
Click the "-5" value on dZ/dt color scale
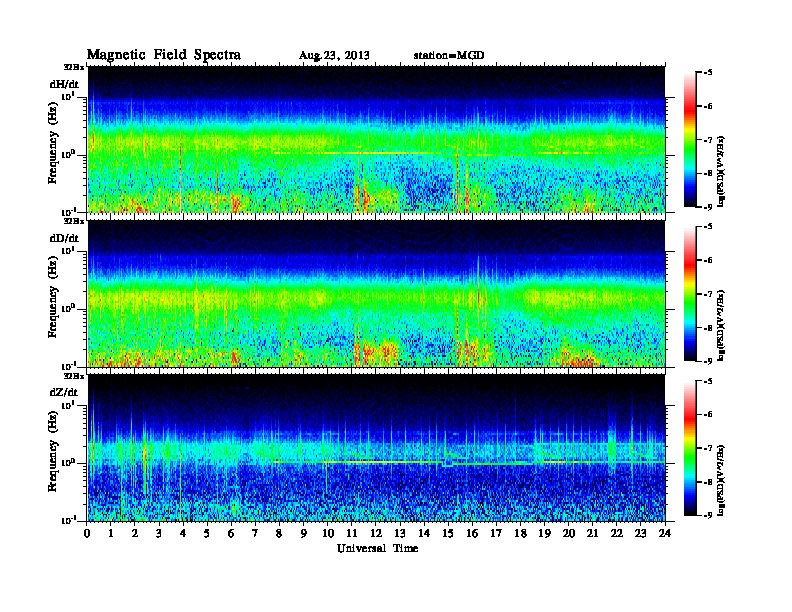coord(708,381)
